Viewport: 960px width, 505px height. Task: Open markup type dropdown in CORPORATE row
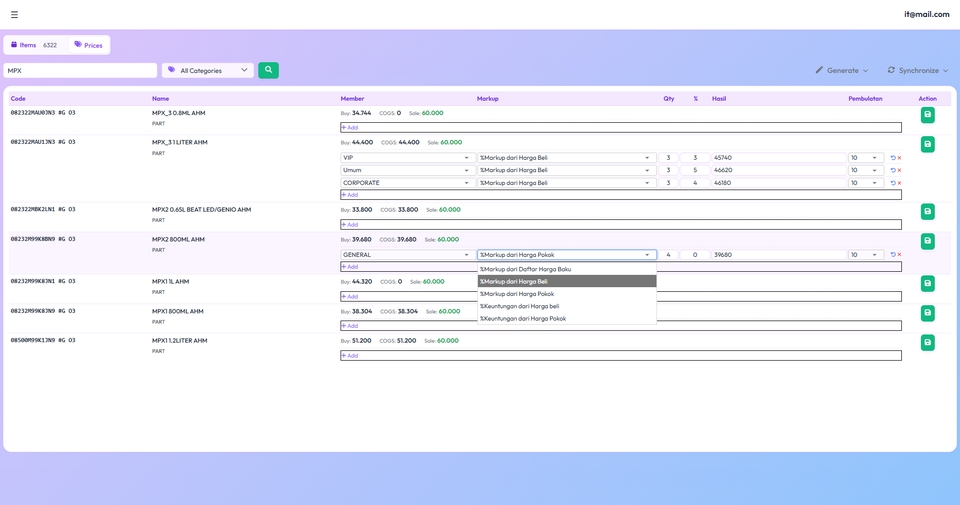[x=566, y=183]
